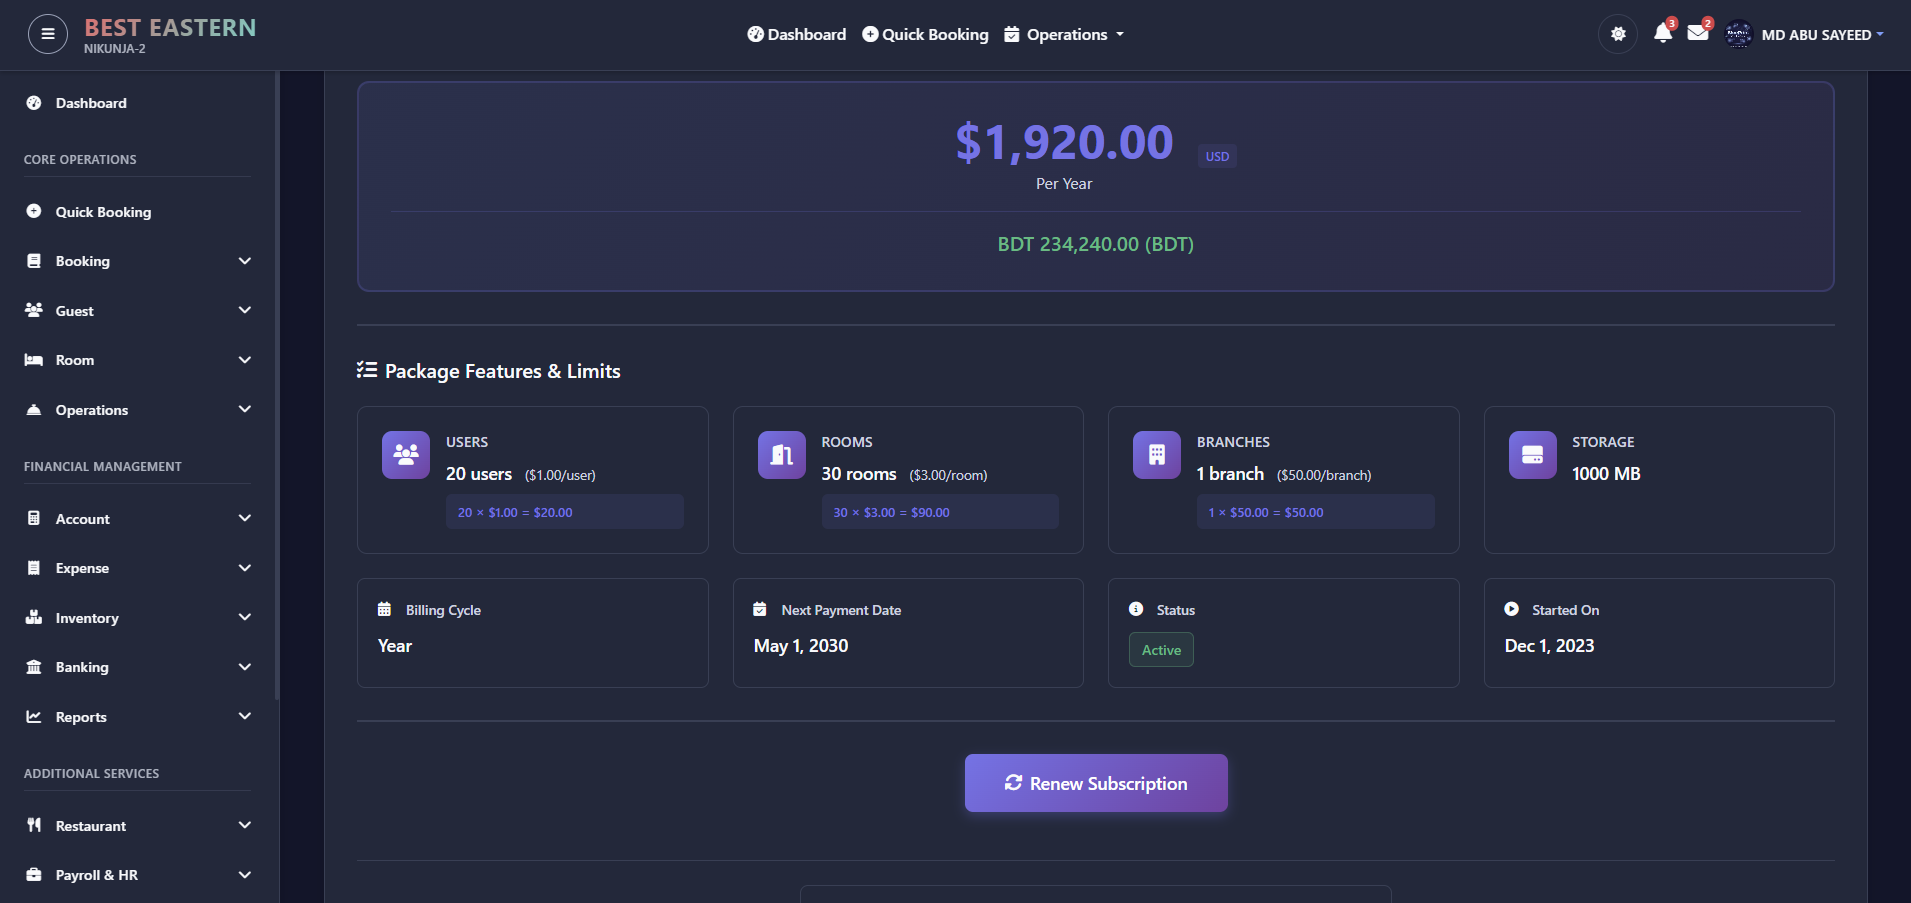
Task: Click the hamburger menu toggle icon
Action: 47,34
